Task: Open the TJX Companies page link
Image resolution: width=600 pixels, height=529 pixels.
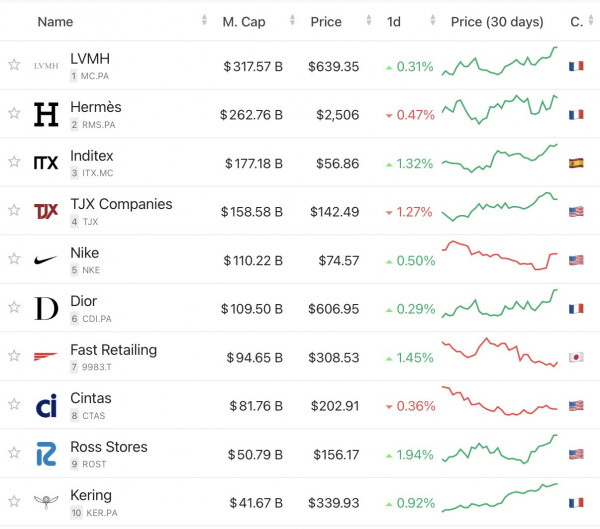Action: (121, 204)
